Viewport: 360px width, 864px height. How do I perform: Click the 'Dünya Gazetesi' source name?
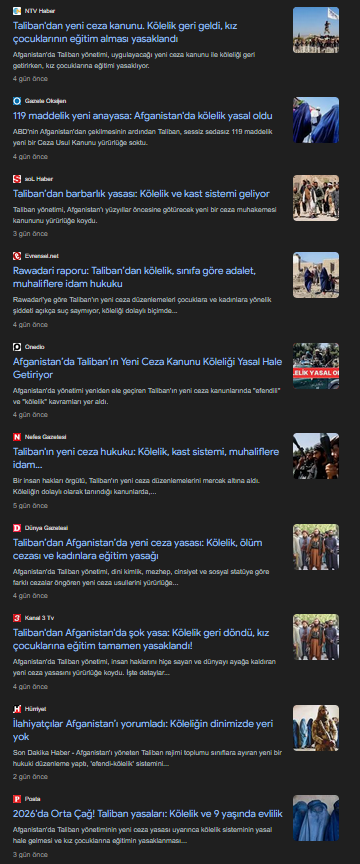(x=46, y=528)
